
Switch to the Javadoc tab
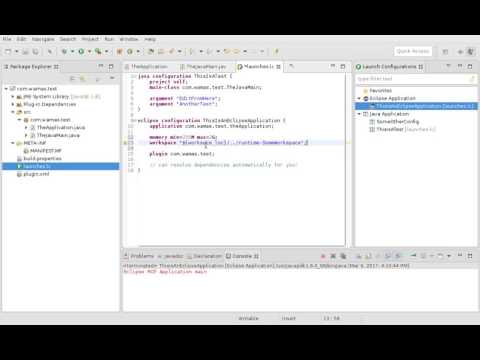point(170,256)
